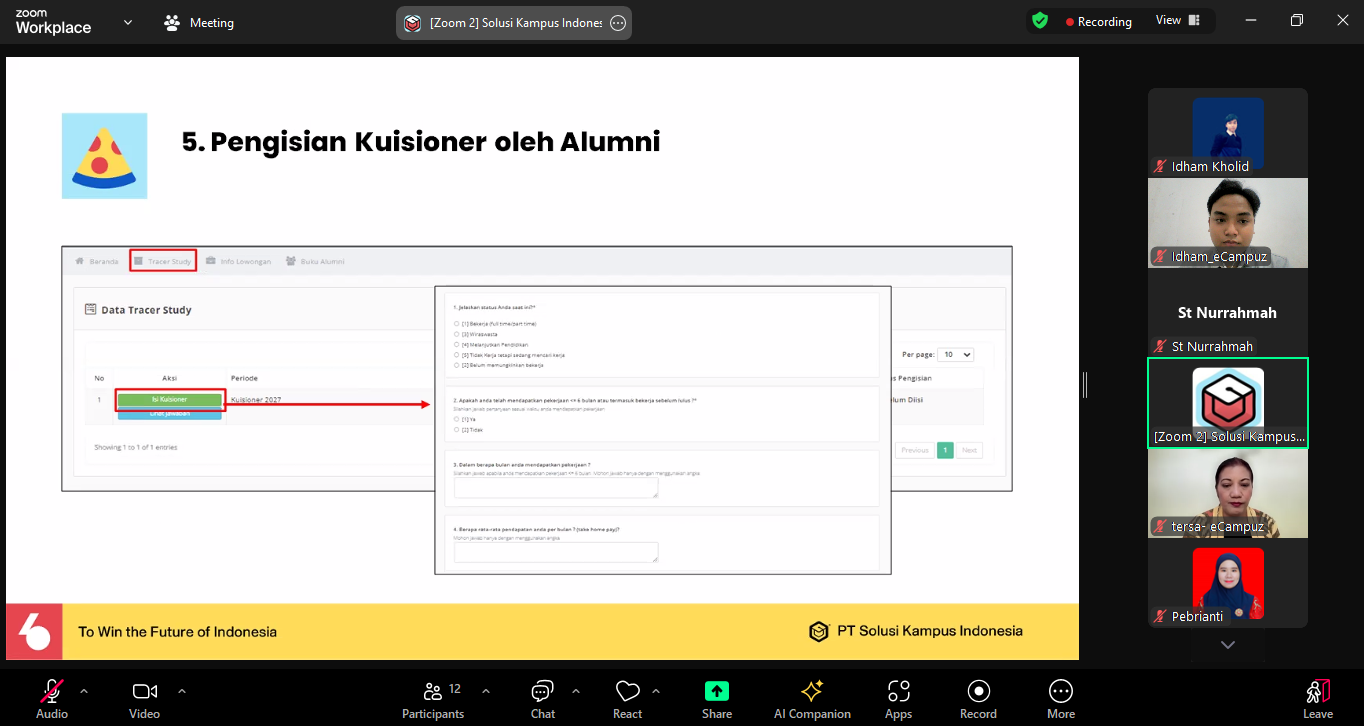Click the green "Isi Kuisioner" button
1364x726 pixels.
pos(169,399)
